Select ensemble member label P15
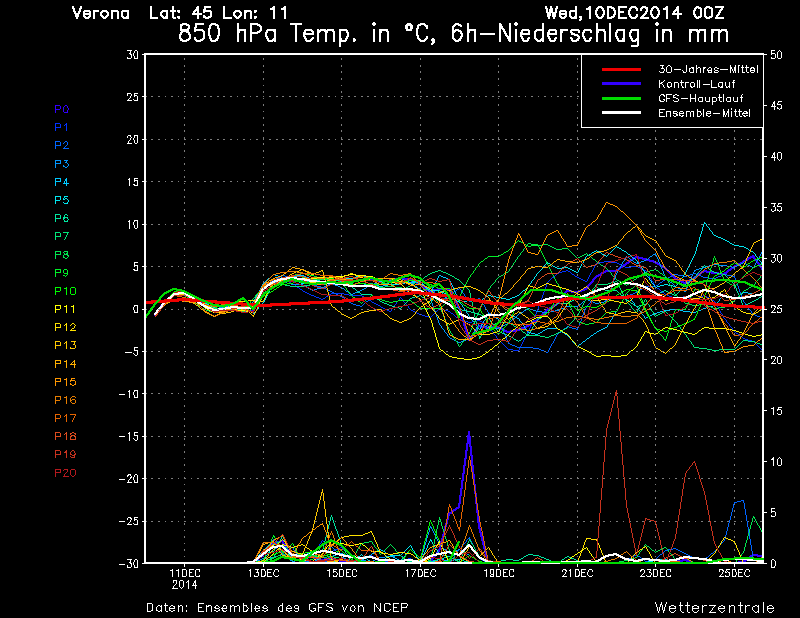 click(x=65, y=382)
